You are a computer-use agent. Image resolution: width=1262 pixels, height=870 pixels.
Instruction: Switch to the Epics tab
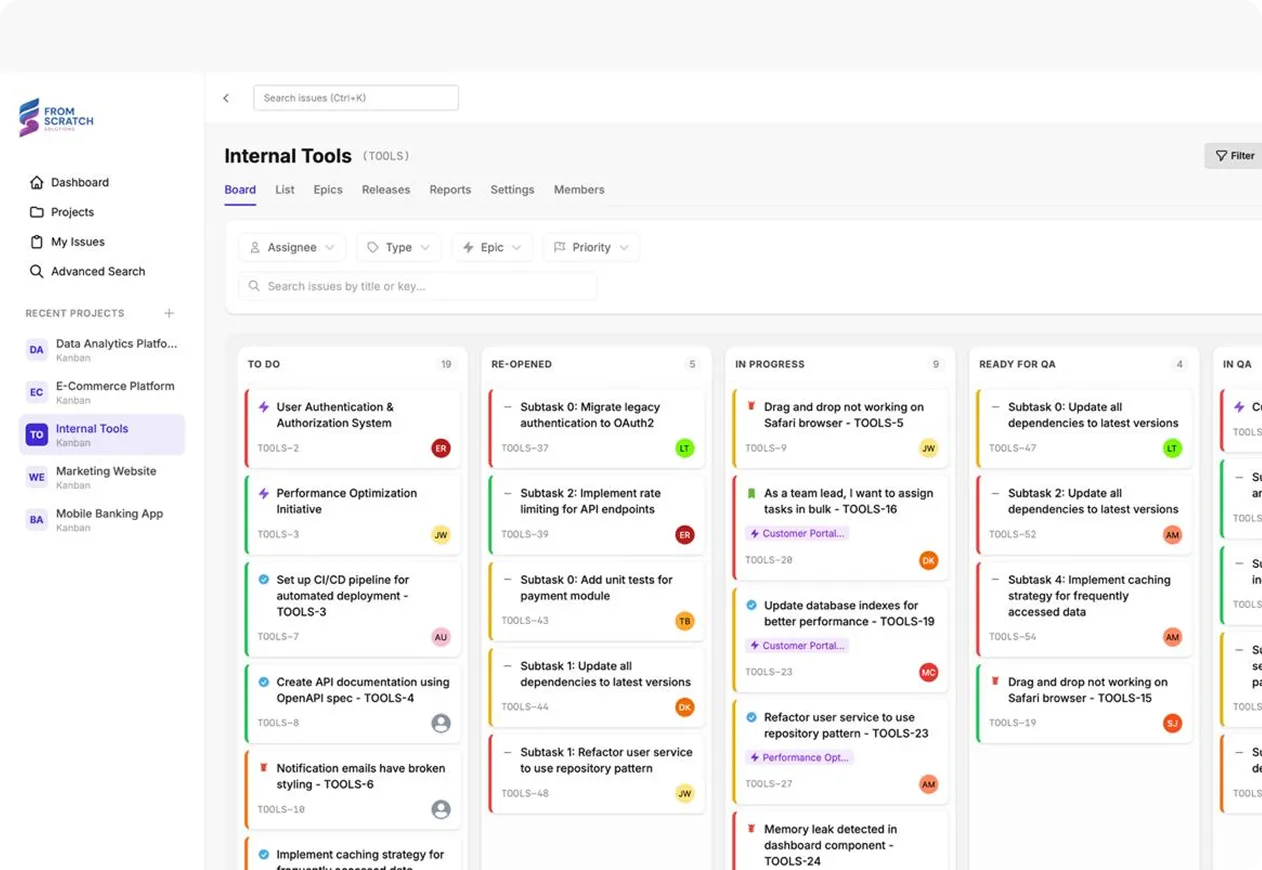click(328, 189)
